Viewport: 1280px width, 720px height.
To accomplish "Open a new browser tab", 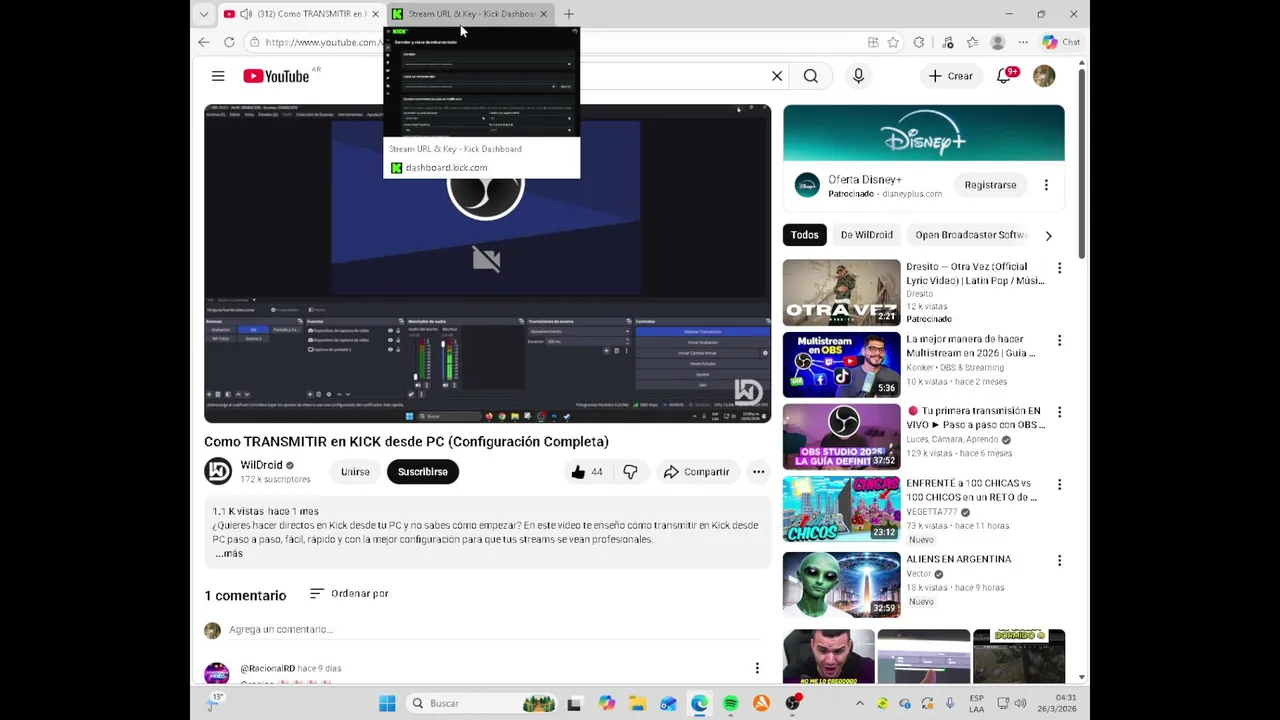I will point(569,14).
